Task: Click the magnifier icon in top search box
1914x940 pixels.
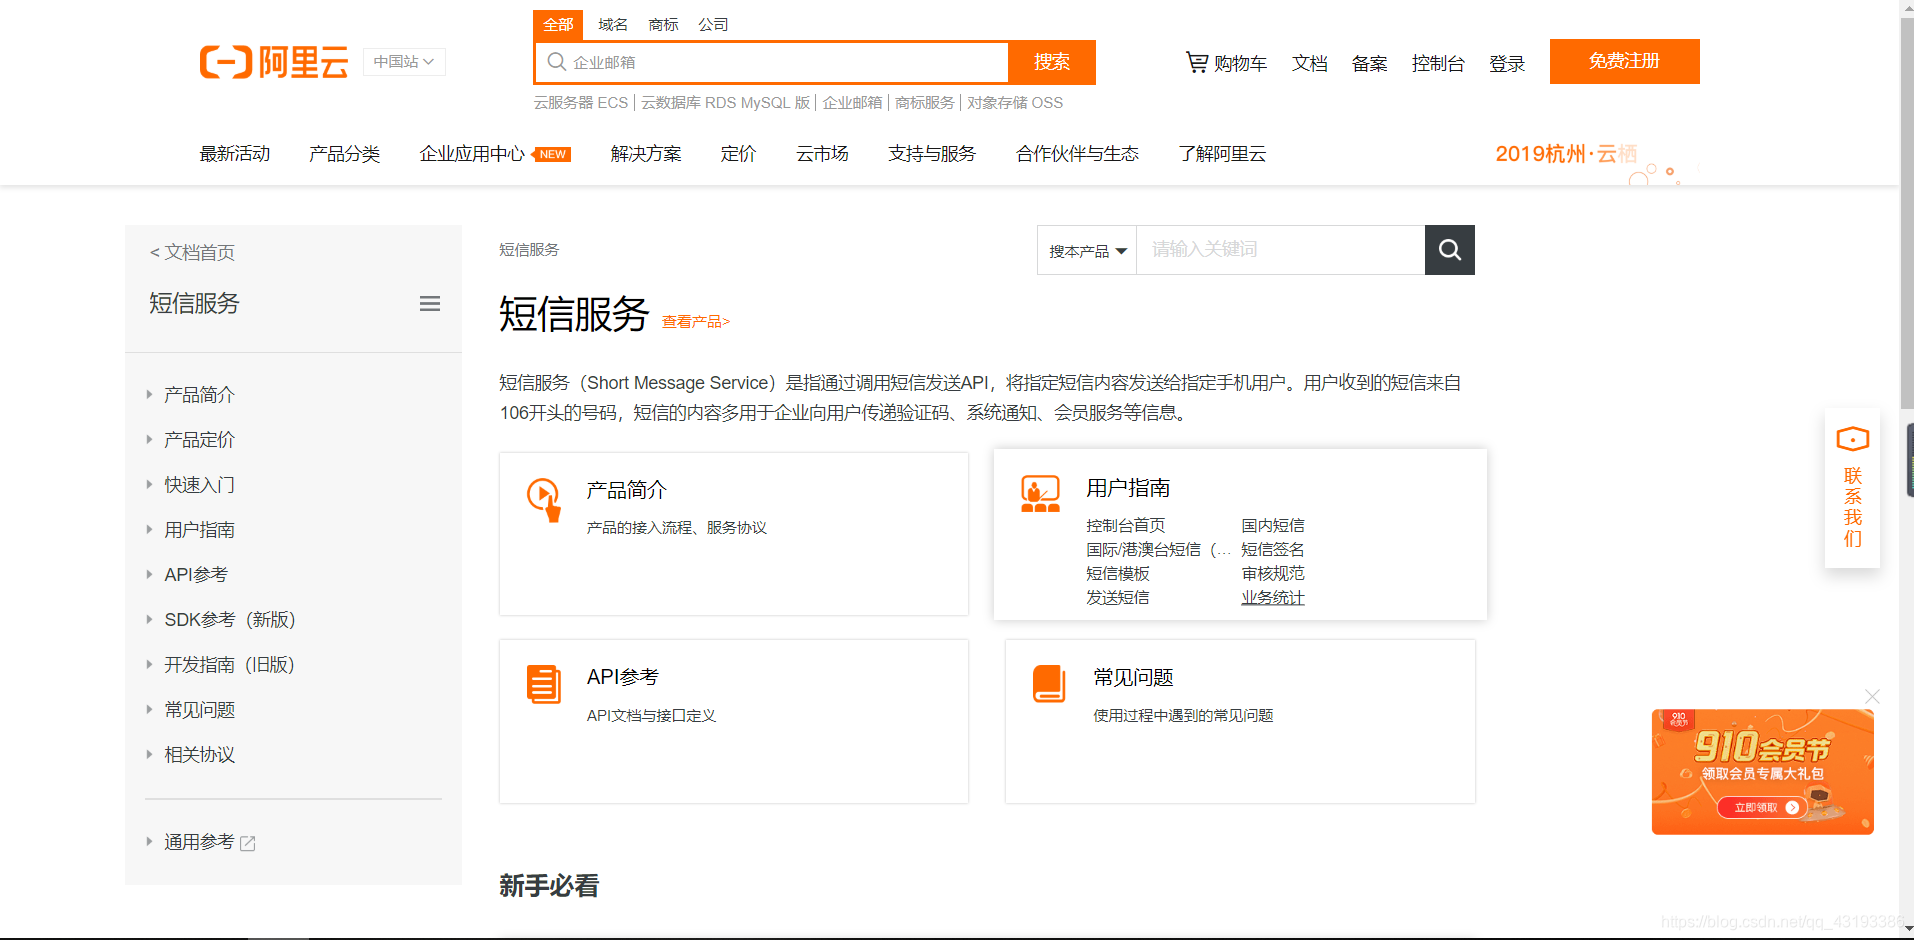Action: pos(557,62)
